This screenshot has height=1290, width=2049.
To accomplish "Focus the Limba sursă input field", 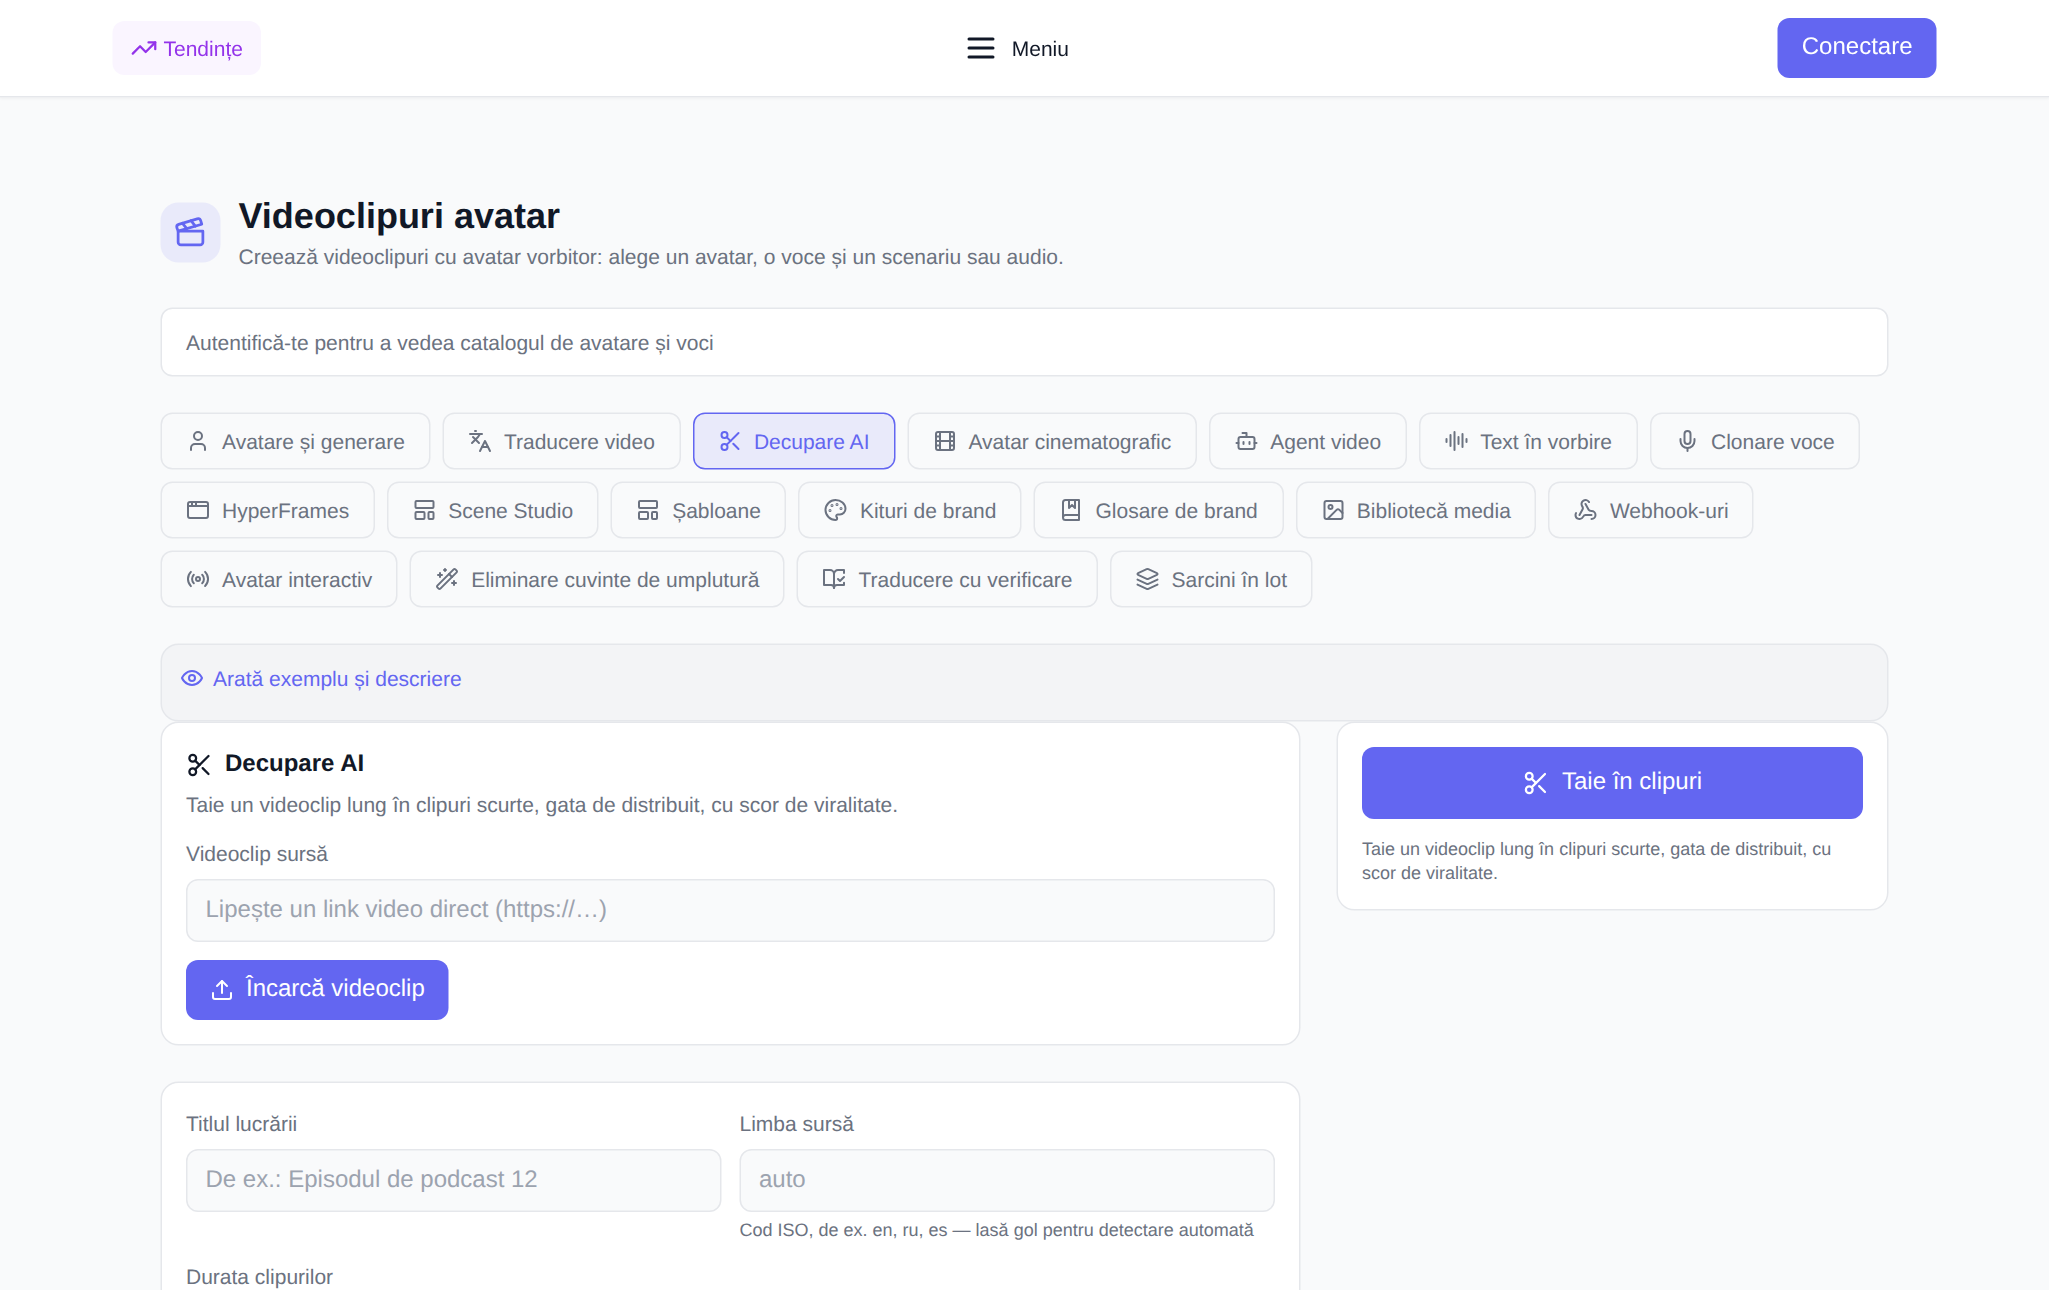I will click(1007, 1180).
